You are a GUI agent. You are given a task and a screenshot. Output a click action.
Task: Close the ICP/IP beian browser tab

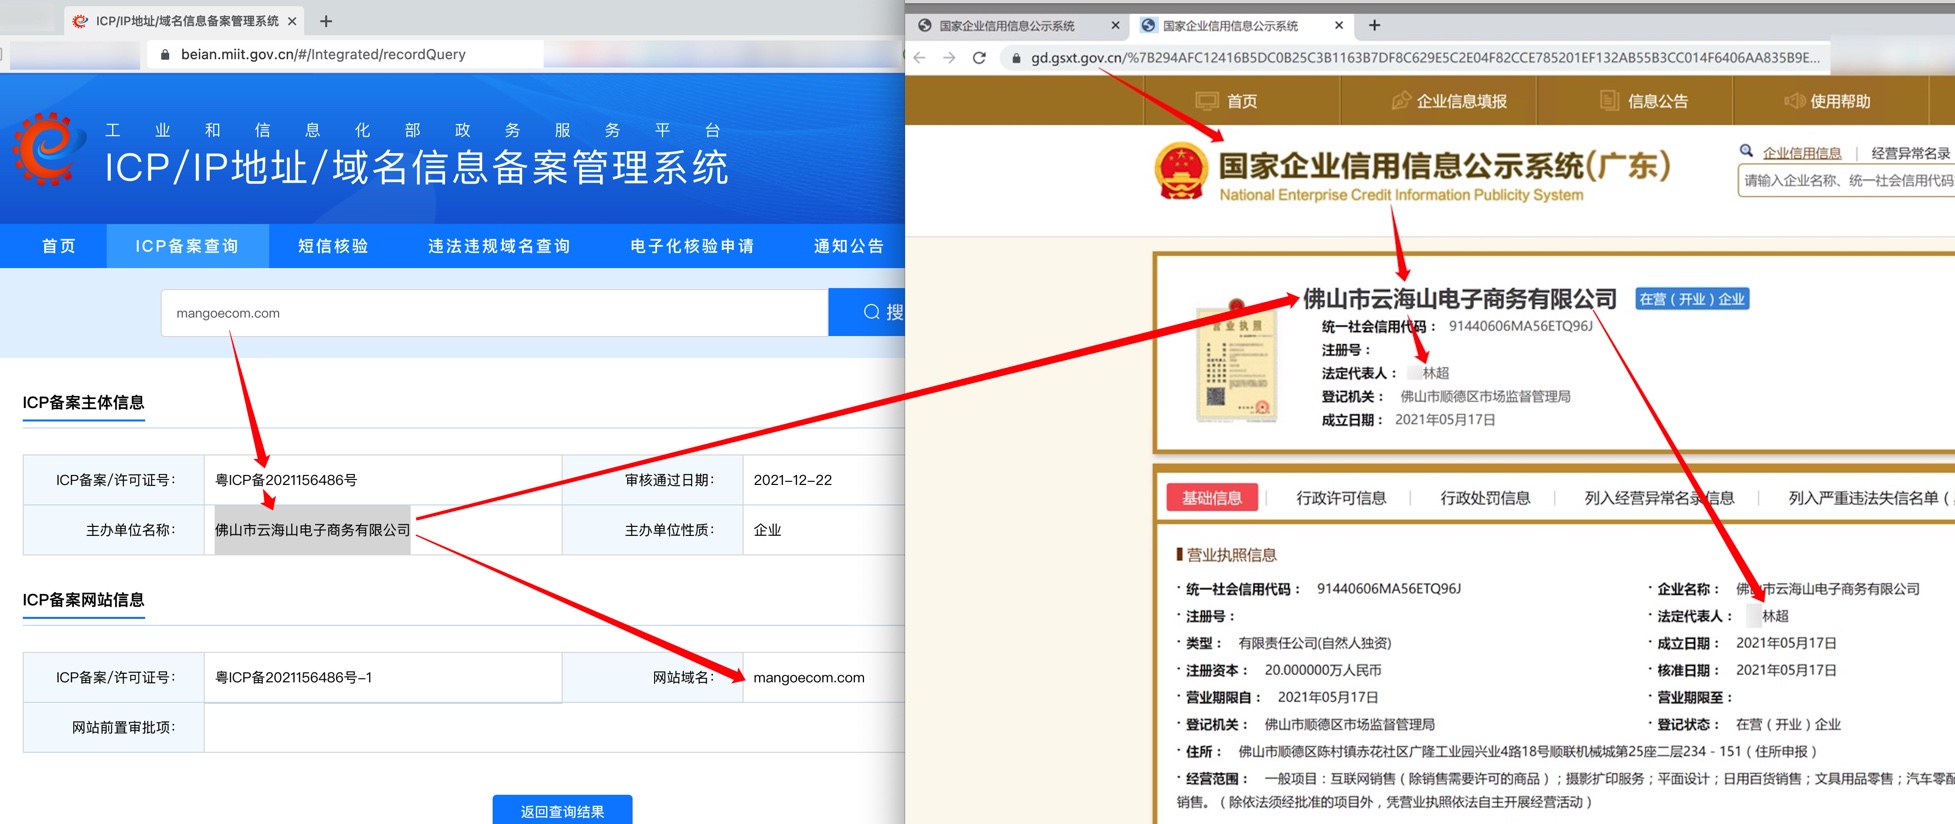292,21
